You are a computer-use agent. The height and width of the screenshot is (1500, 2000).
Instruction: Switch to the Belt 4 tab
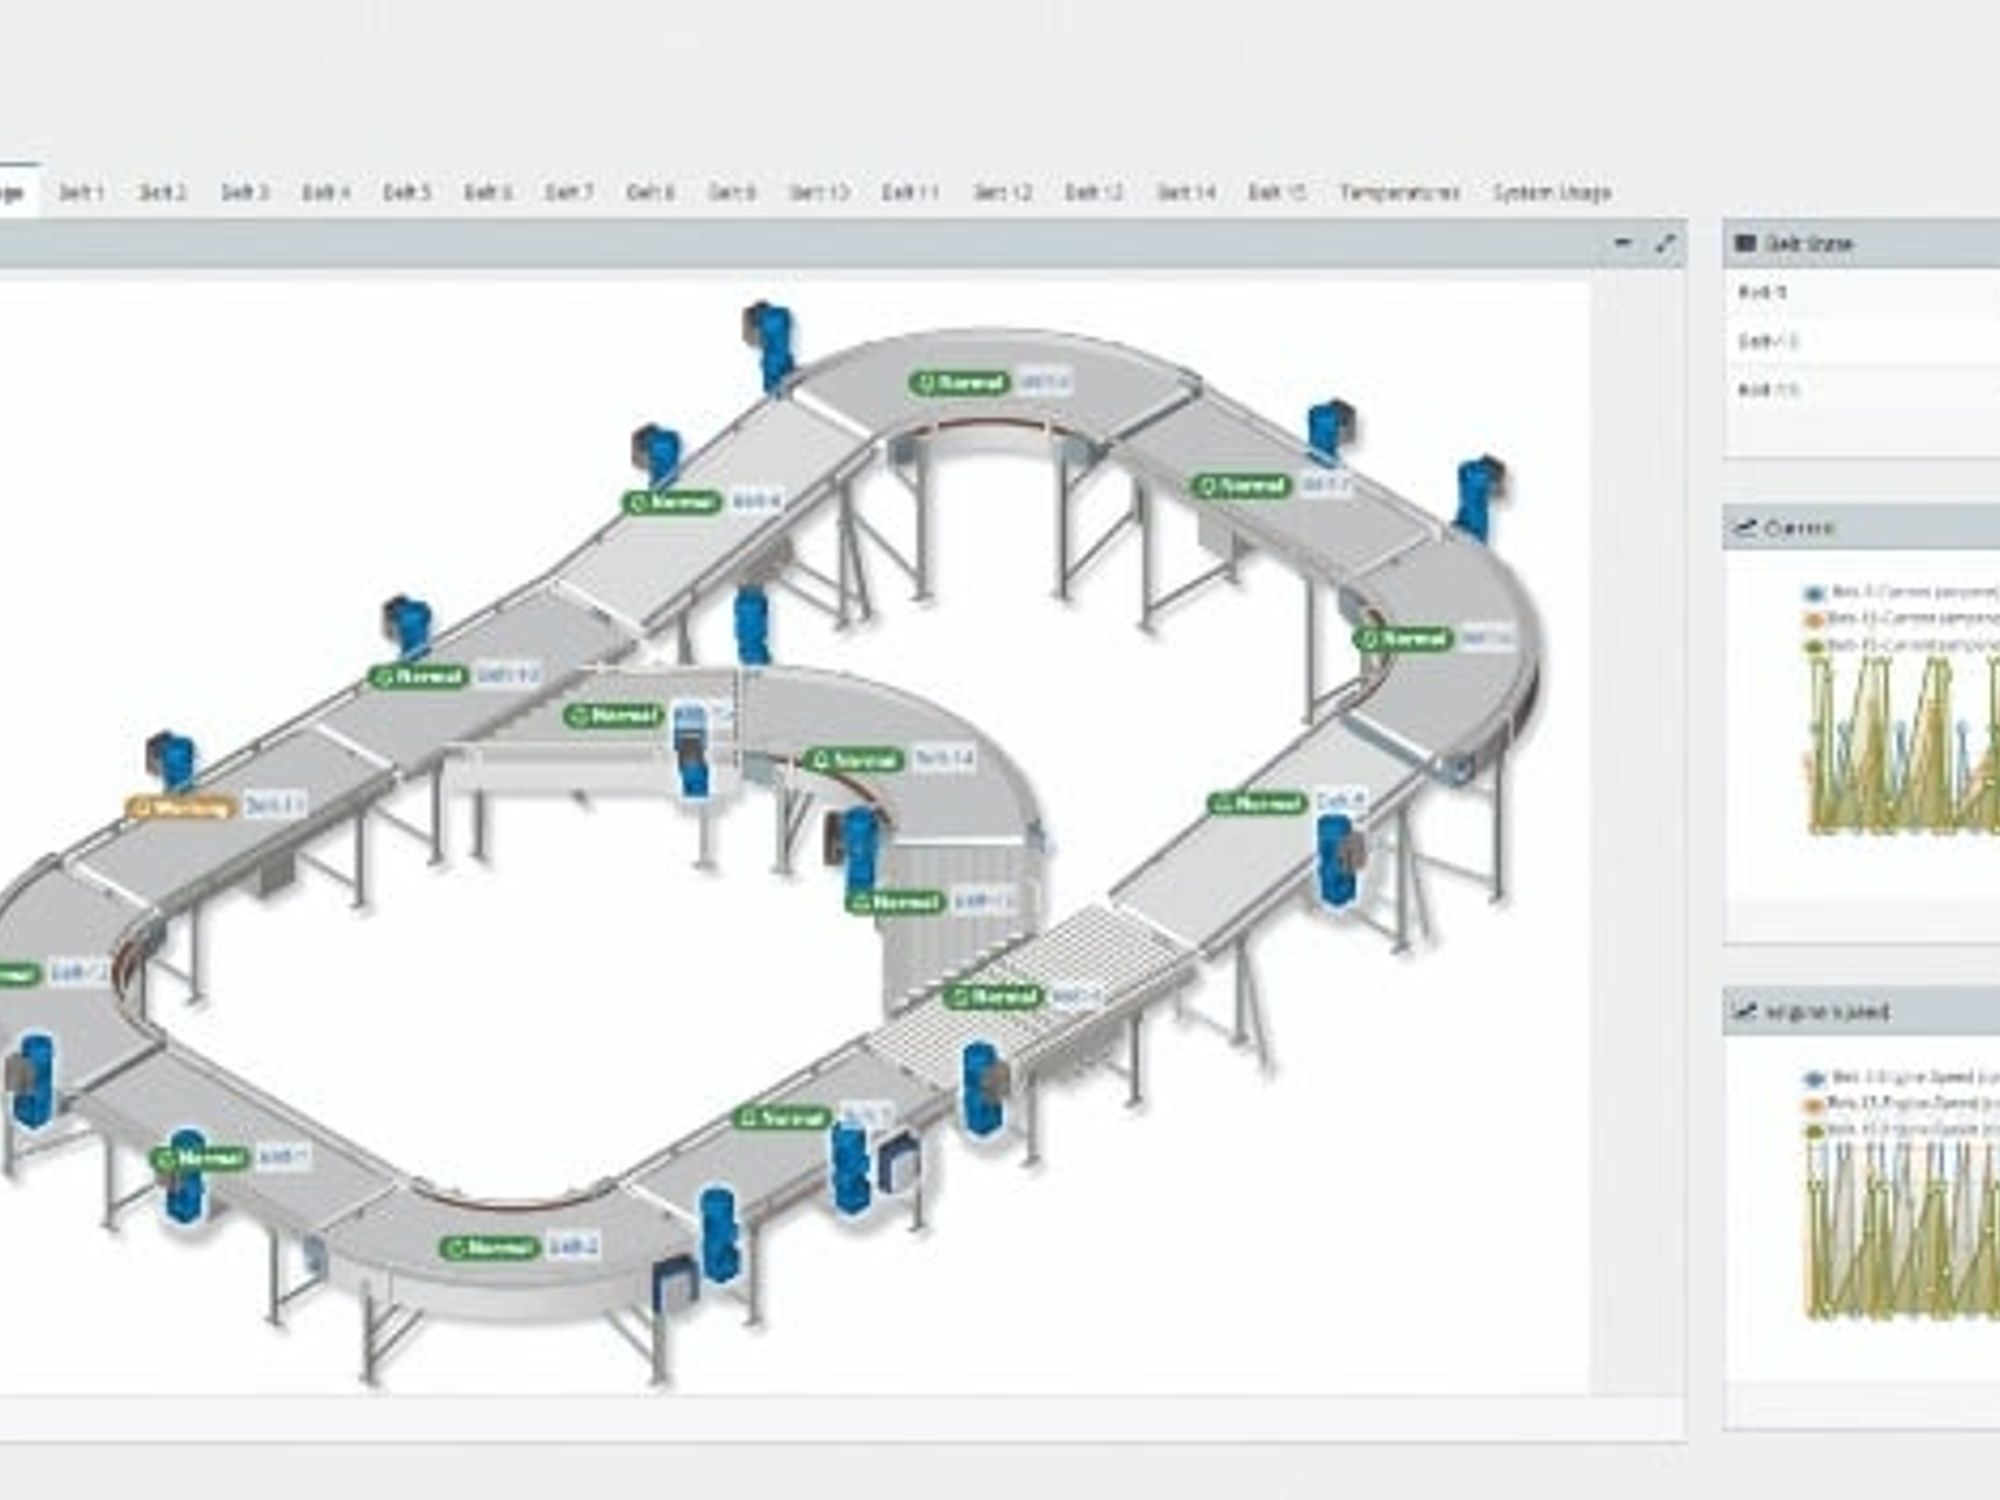tap(326, 191)
